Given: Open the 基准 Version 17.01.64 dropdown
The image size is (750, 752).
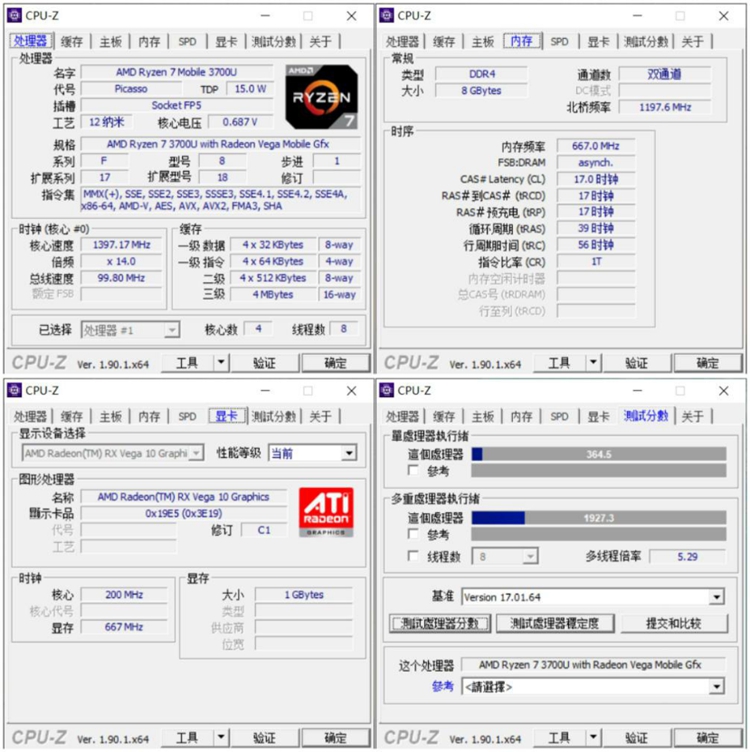Looking at the screenshot, I should click(x=593, y=597).
